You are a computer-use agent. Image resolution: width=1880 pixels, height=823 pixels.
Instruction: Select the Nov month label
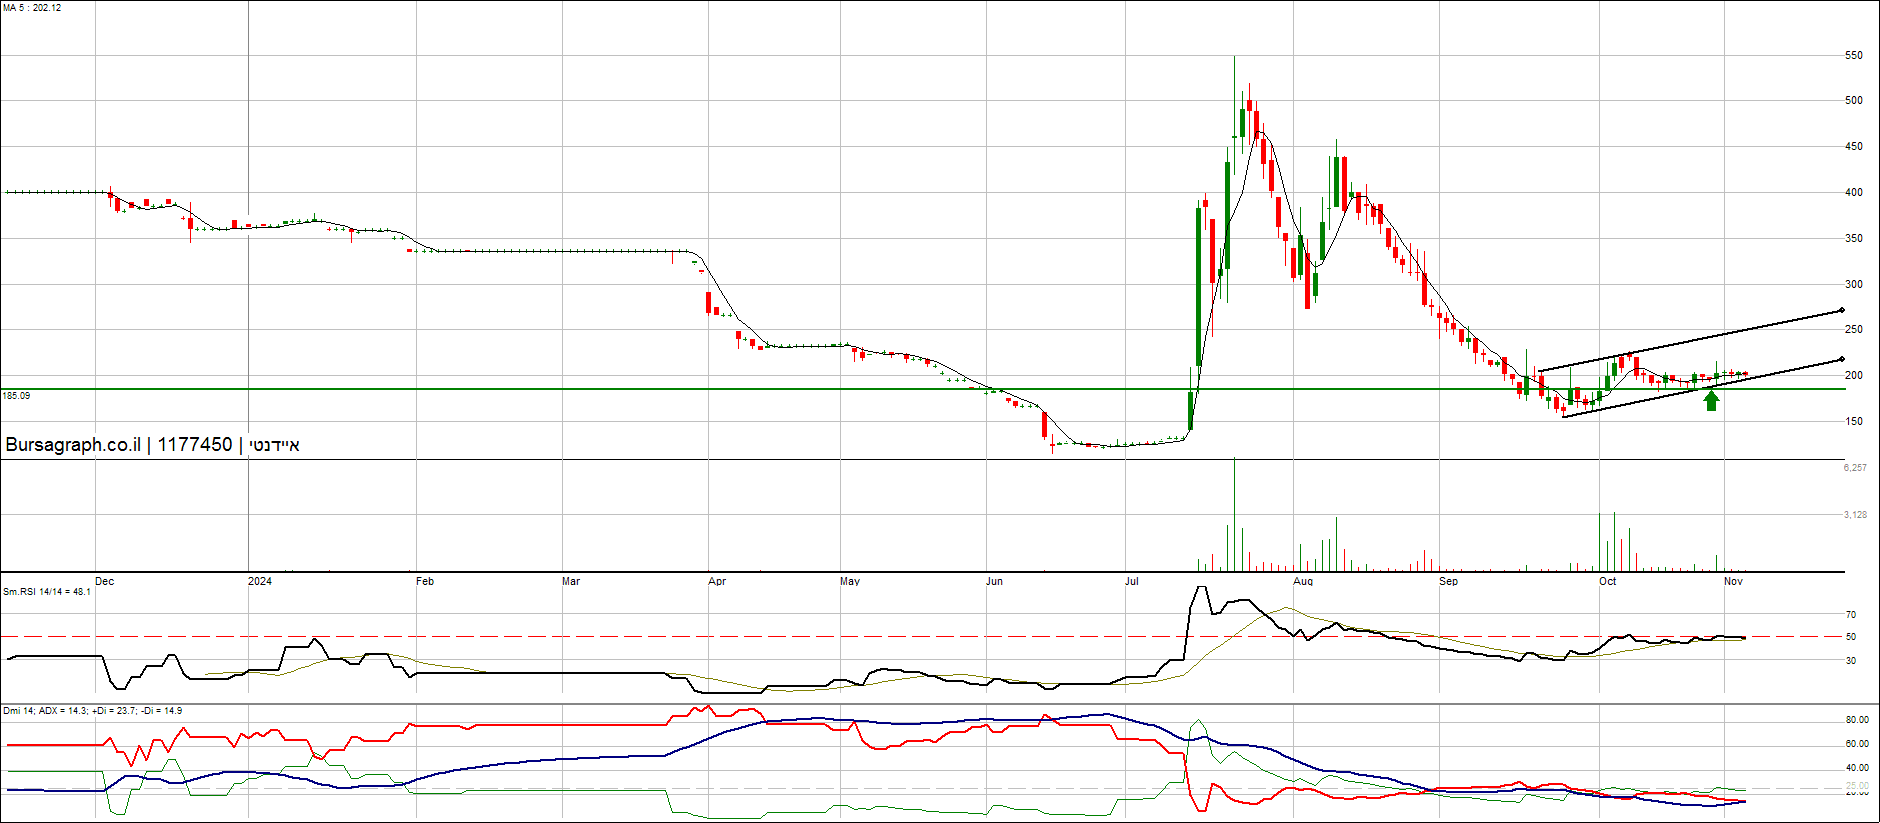[1734, 581]
